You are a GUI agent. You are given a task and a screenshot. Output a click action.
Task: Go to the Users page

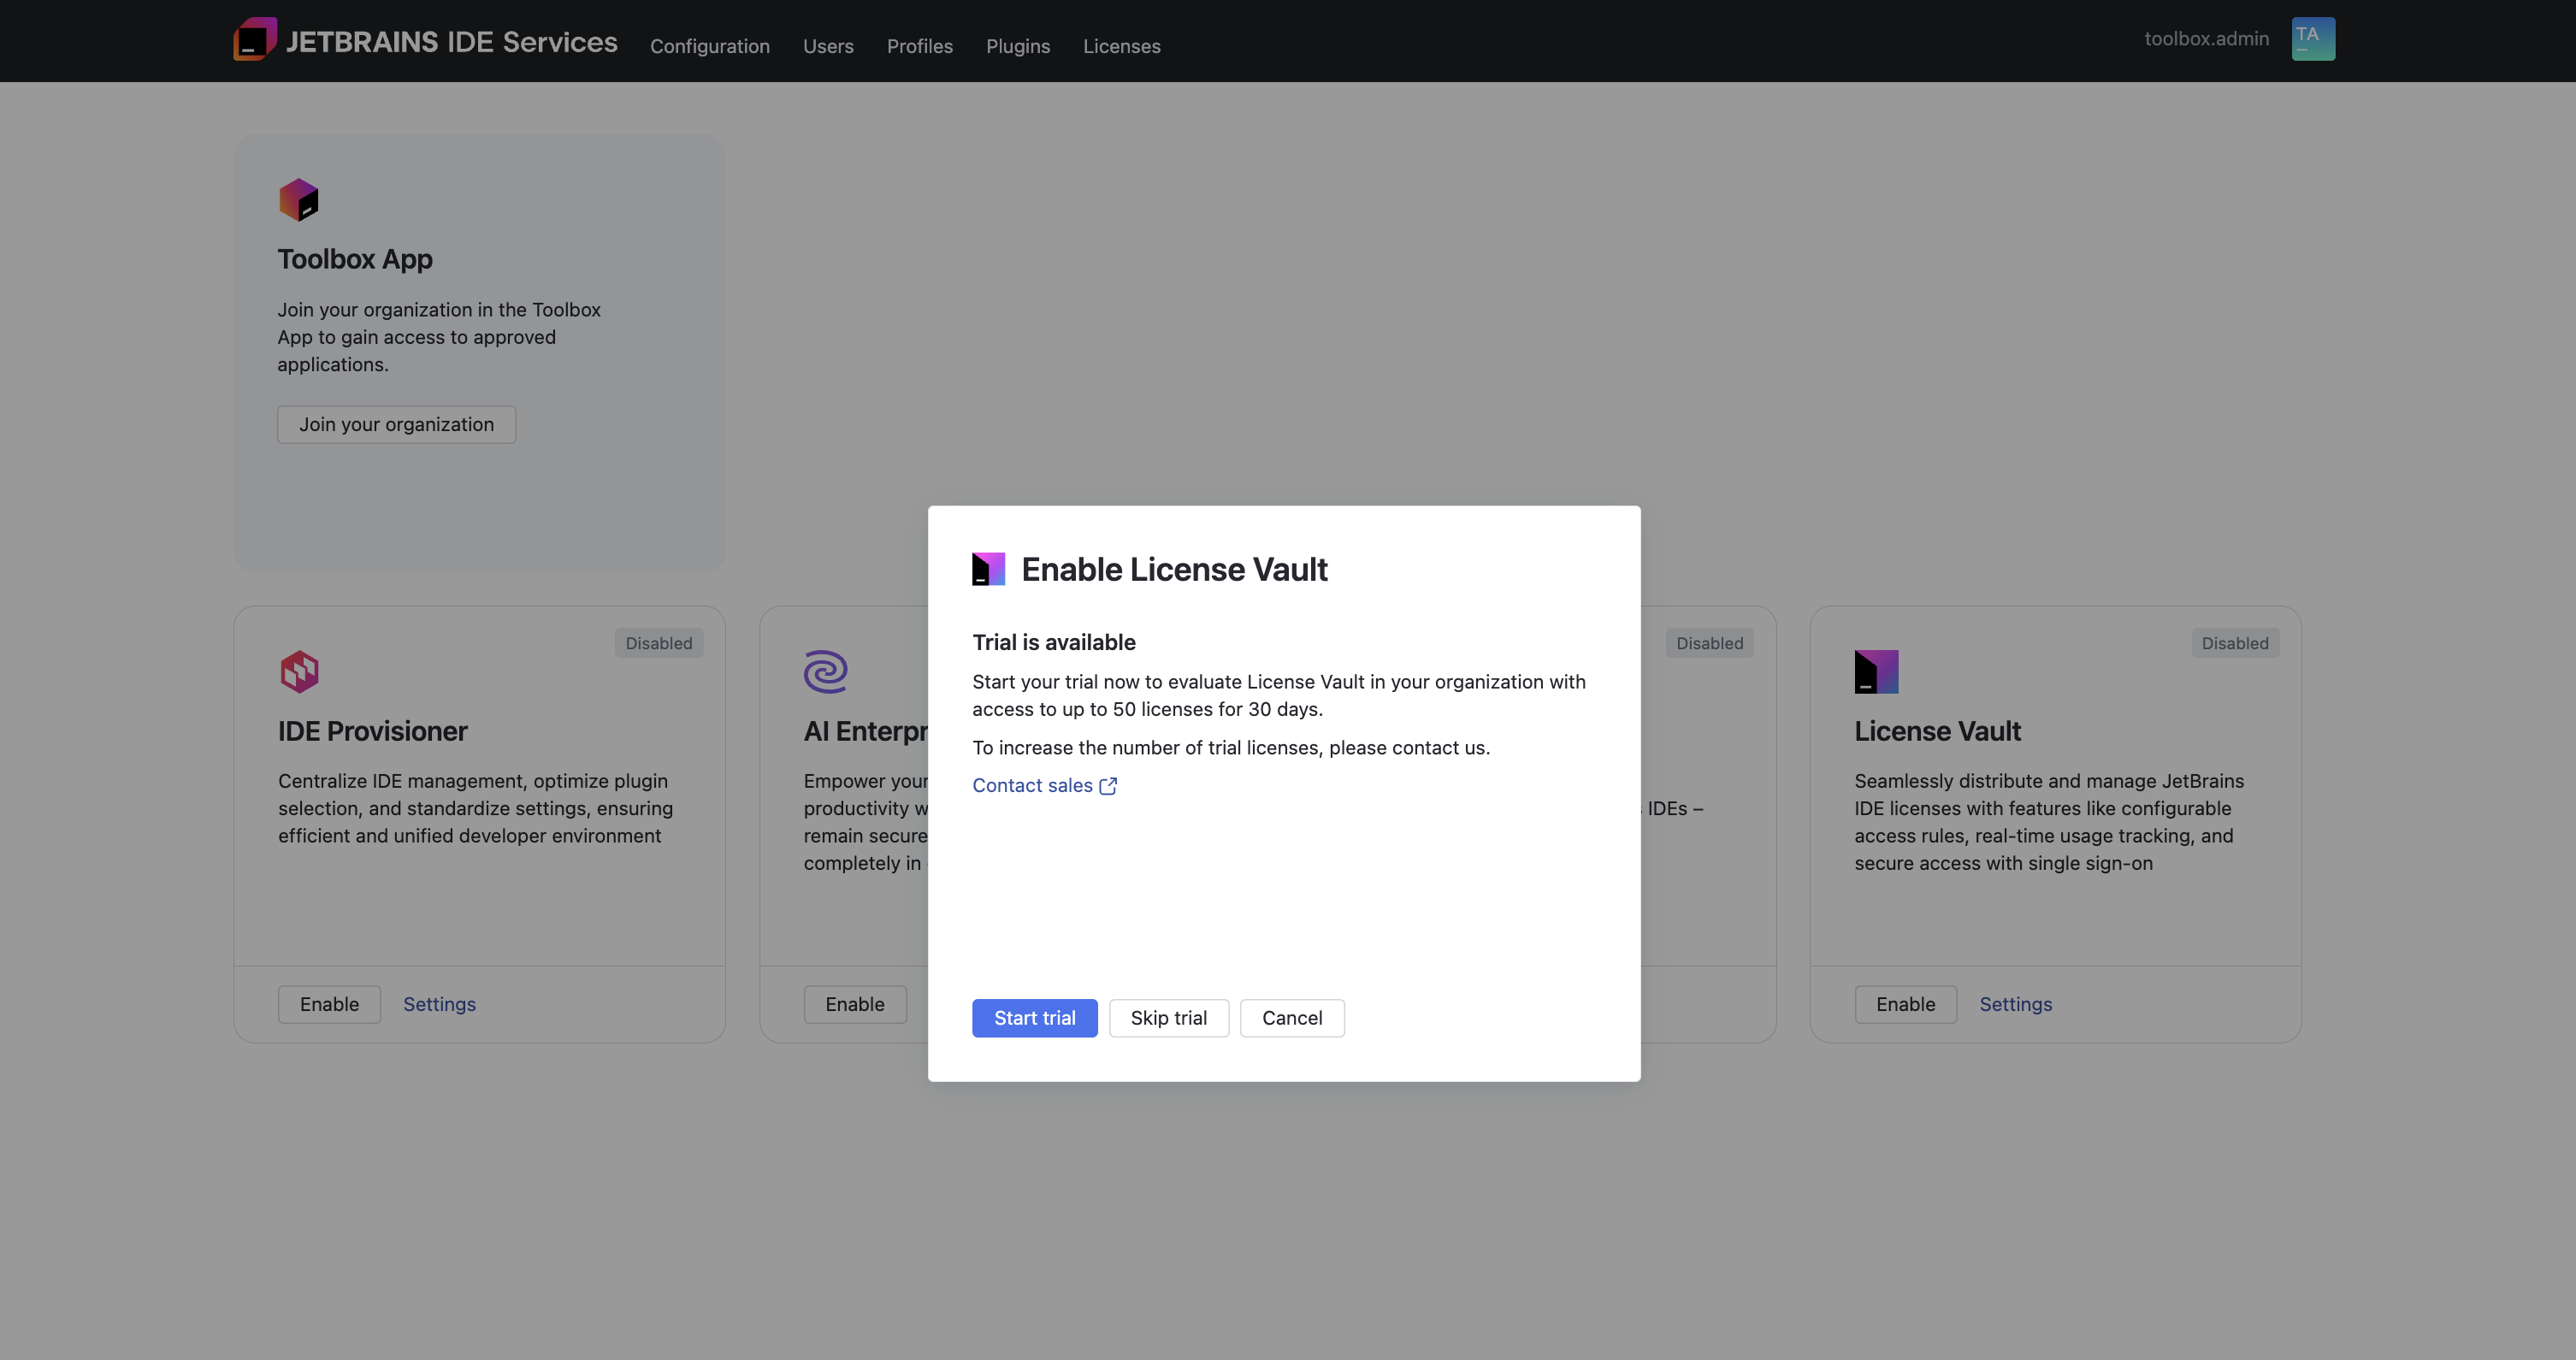pos(828,46)
